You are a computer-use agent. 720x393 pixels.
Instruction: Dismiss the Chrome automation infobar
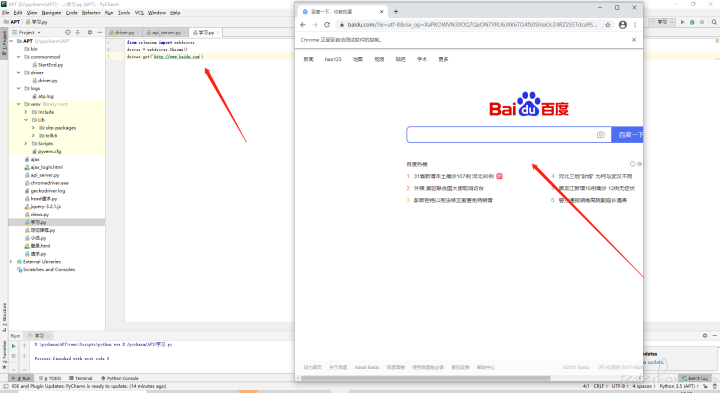634,40
